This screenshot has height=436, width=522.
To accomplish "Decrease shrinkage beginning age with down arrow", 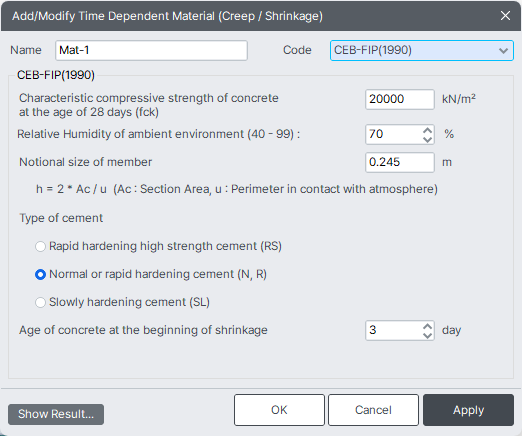I will click(x=427, y=335).
